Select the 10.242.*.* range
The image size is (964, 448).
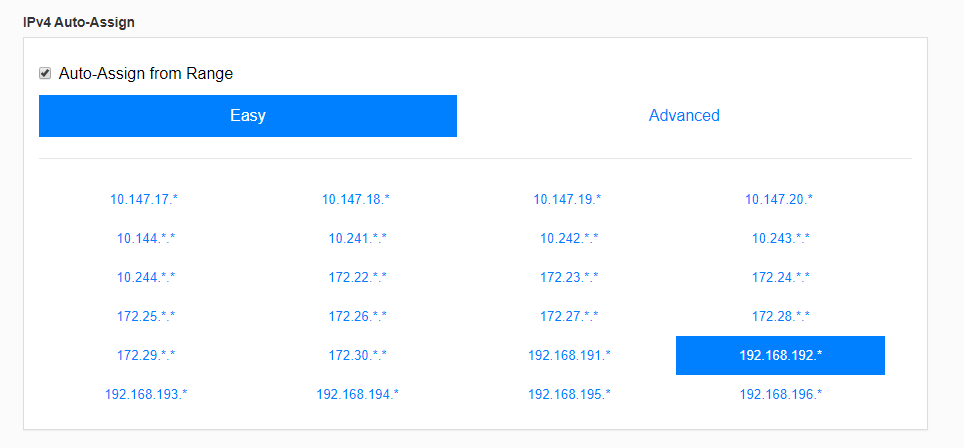(x=569, y=238)
